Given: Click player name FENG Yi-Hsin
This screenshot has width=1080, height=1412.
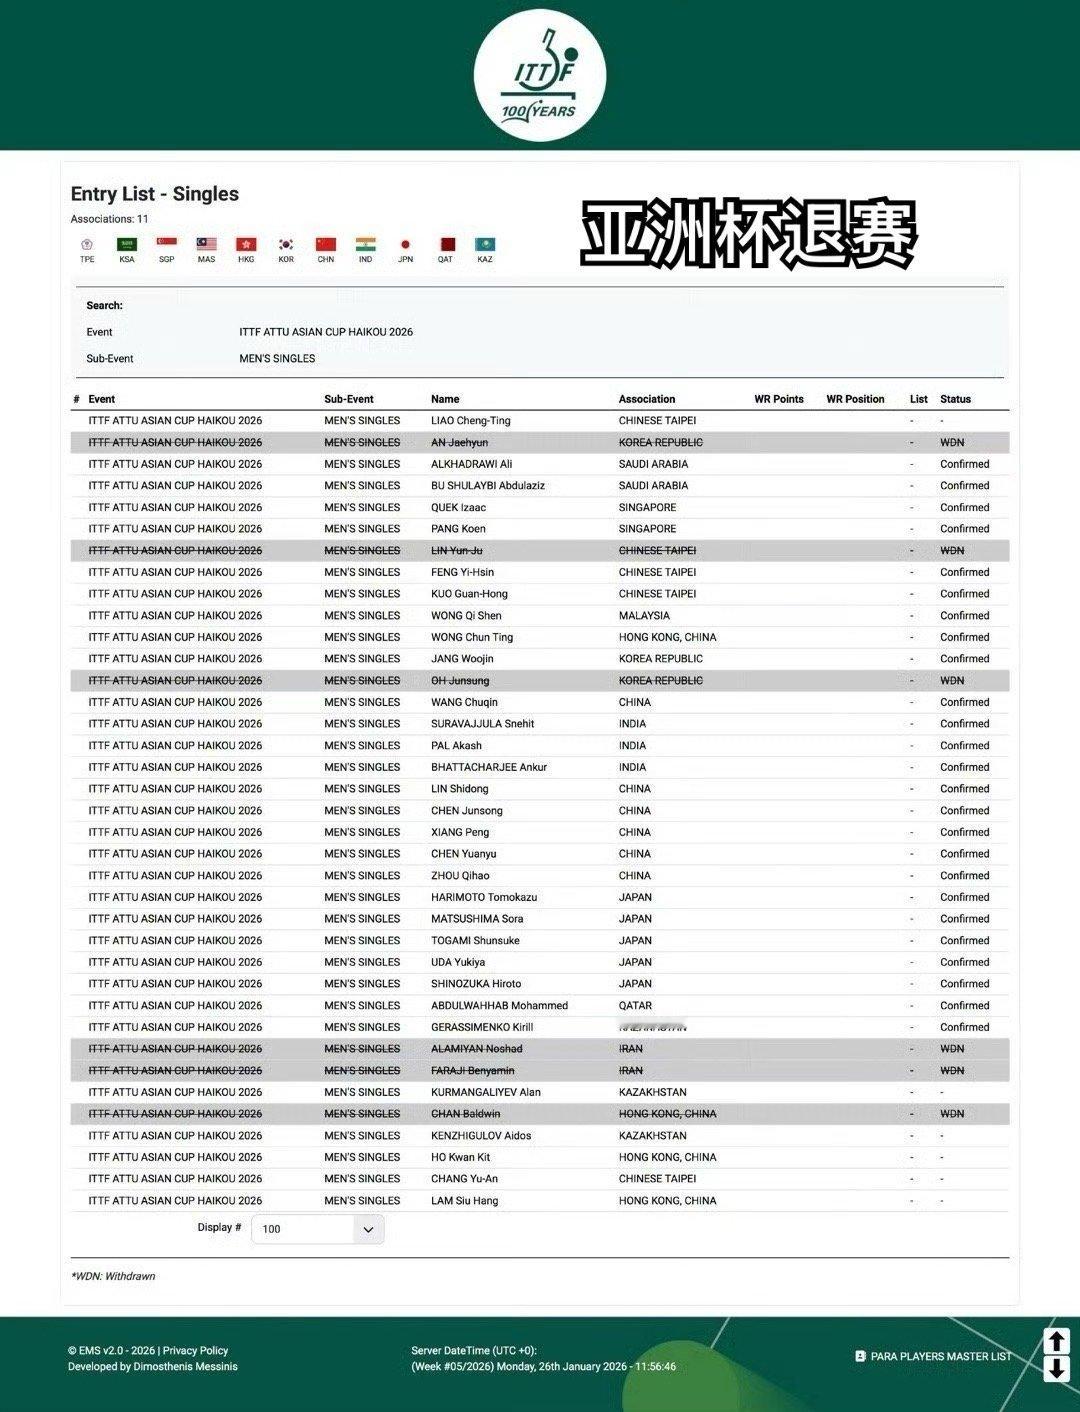Looking at the screenshot, I should (x=463, y=572).
